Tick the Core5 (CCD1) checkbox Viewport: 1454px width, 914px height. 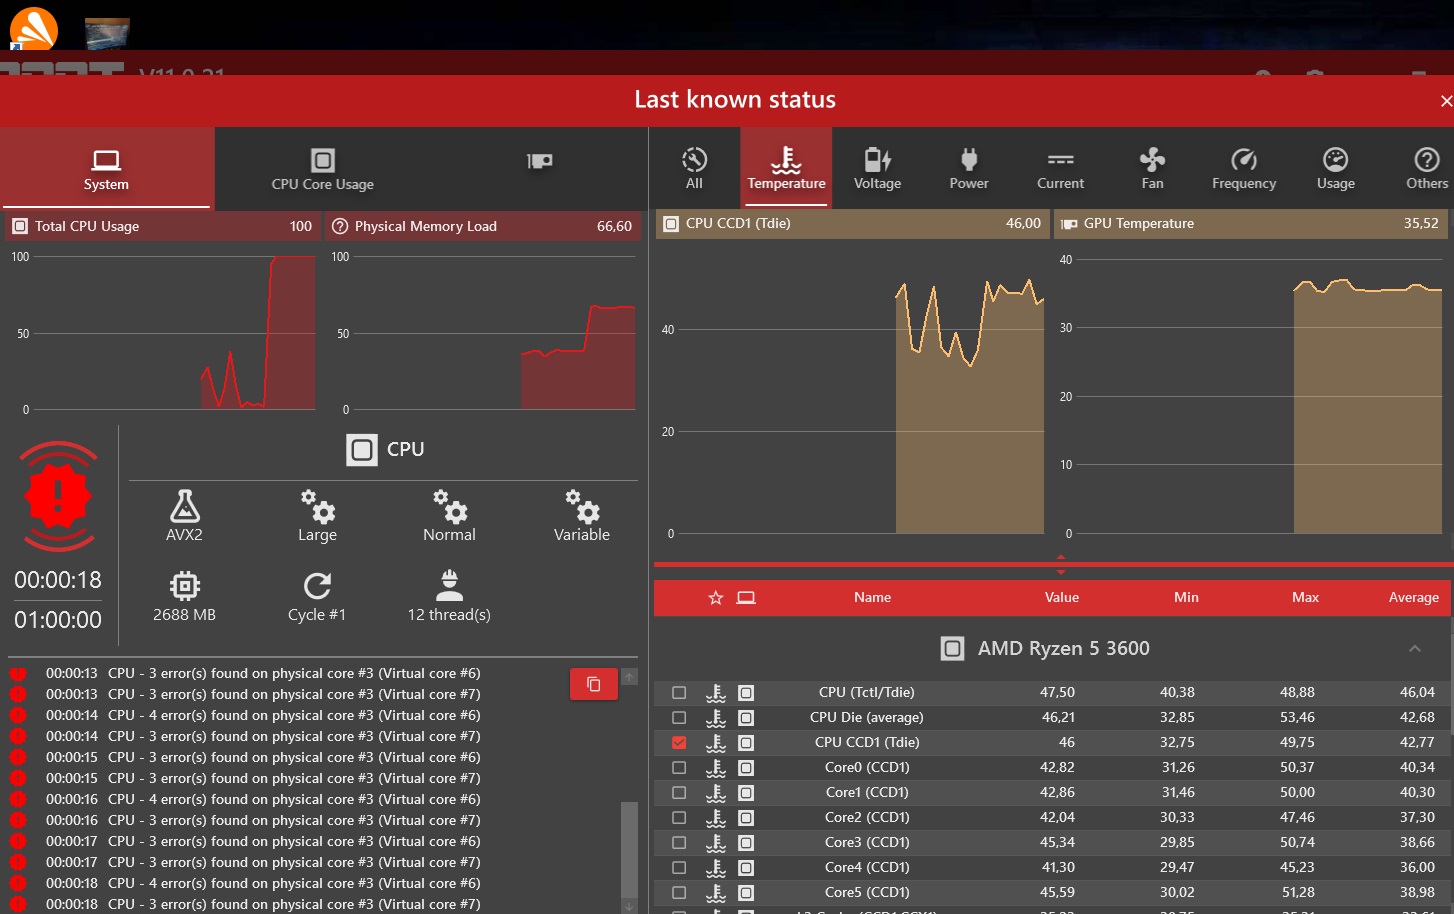click(x=679, y=893)
